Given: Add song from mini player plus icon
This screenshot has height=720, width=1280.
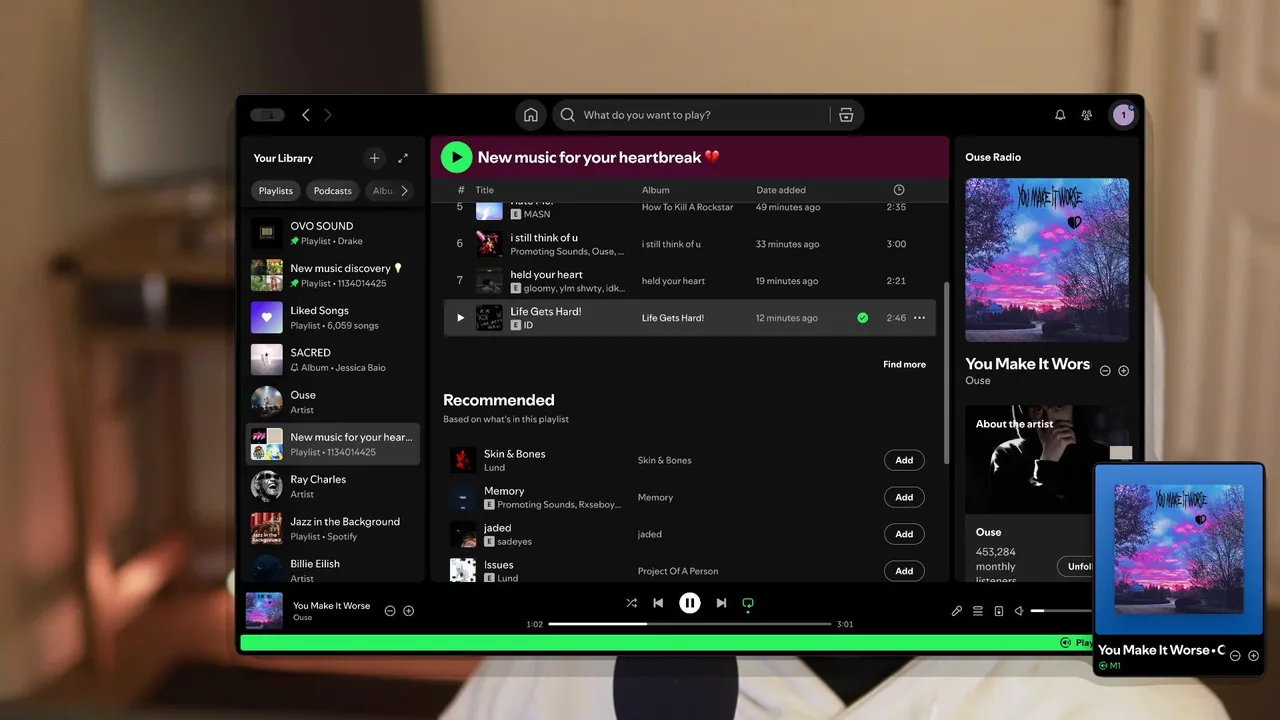Looking at the screenshot, I should 1253,656.
